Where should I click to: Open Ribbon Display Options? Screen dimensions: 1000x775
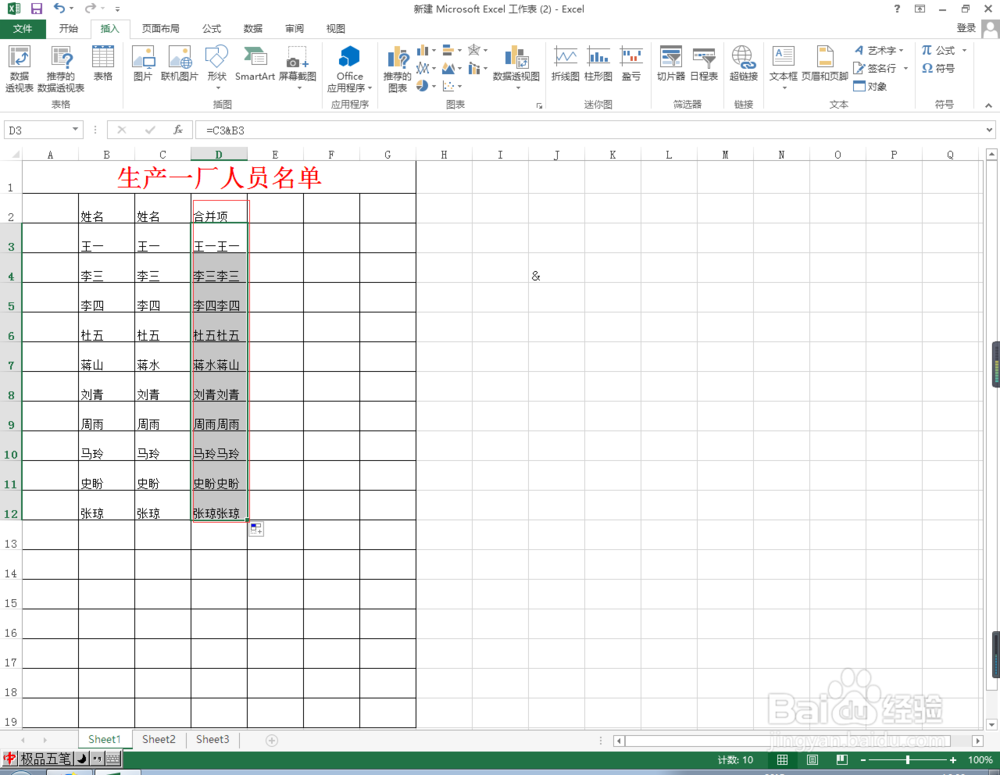[x=920, y=9]
